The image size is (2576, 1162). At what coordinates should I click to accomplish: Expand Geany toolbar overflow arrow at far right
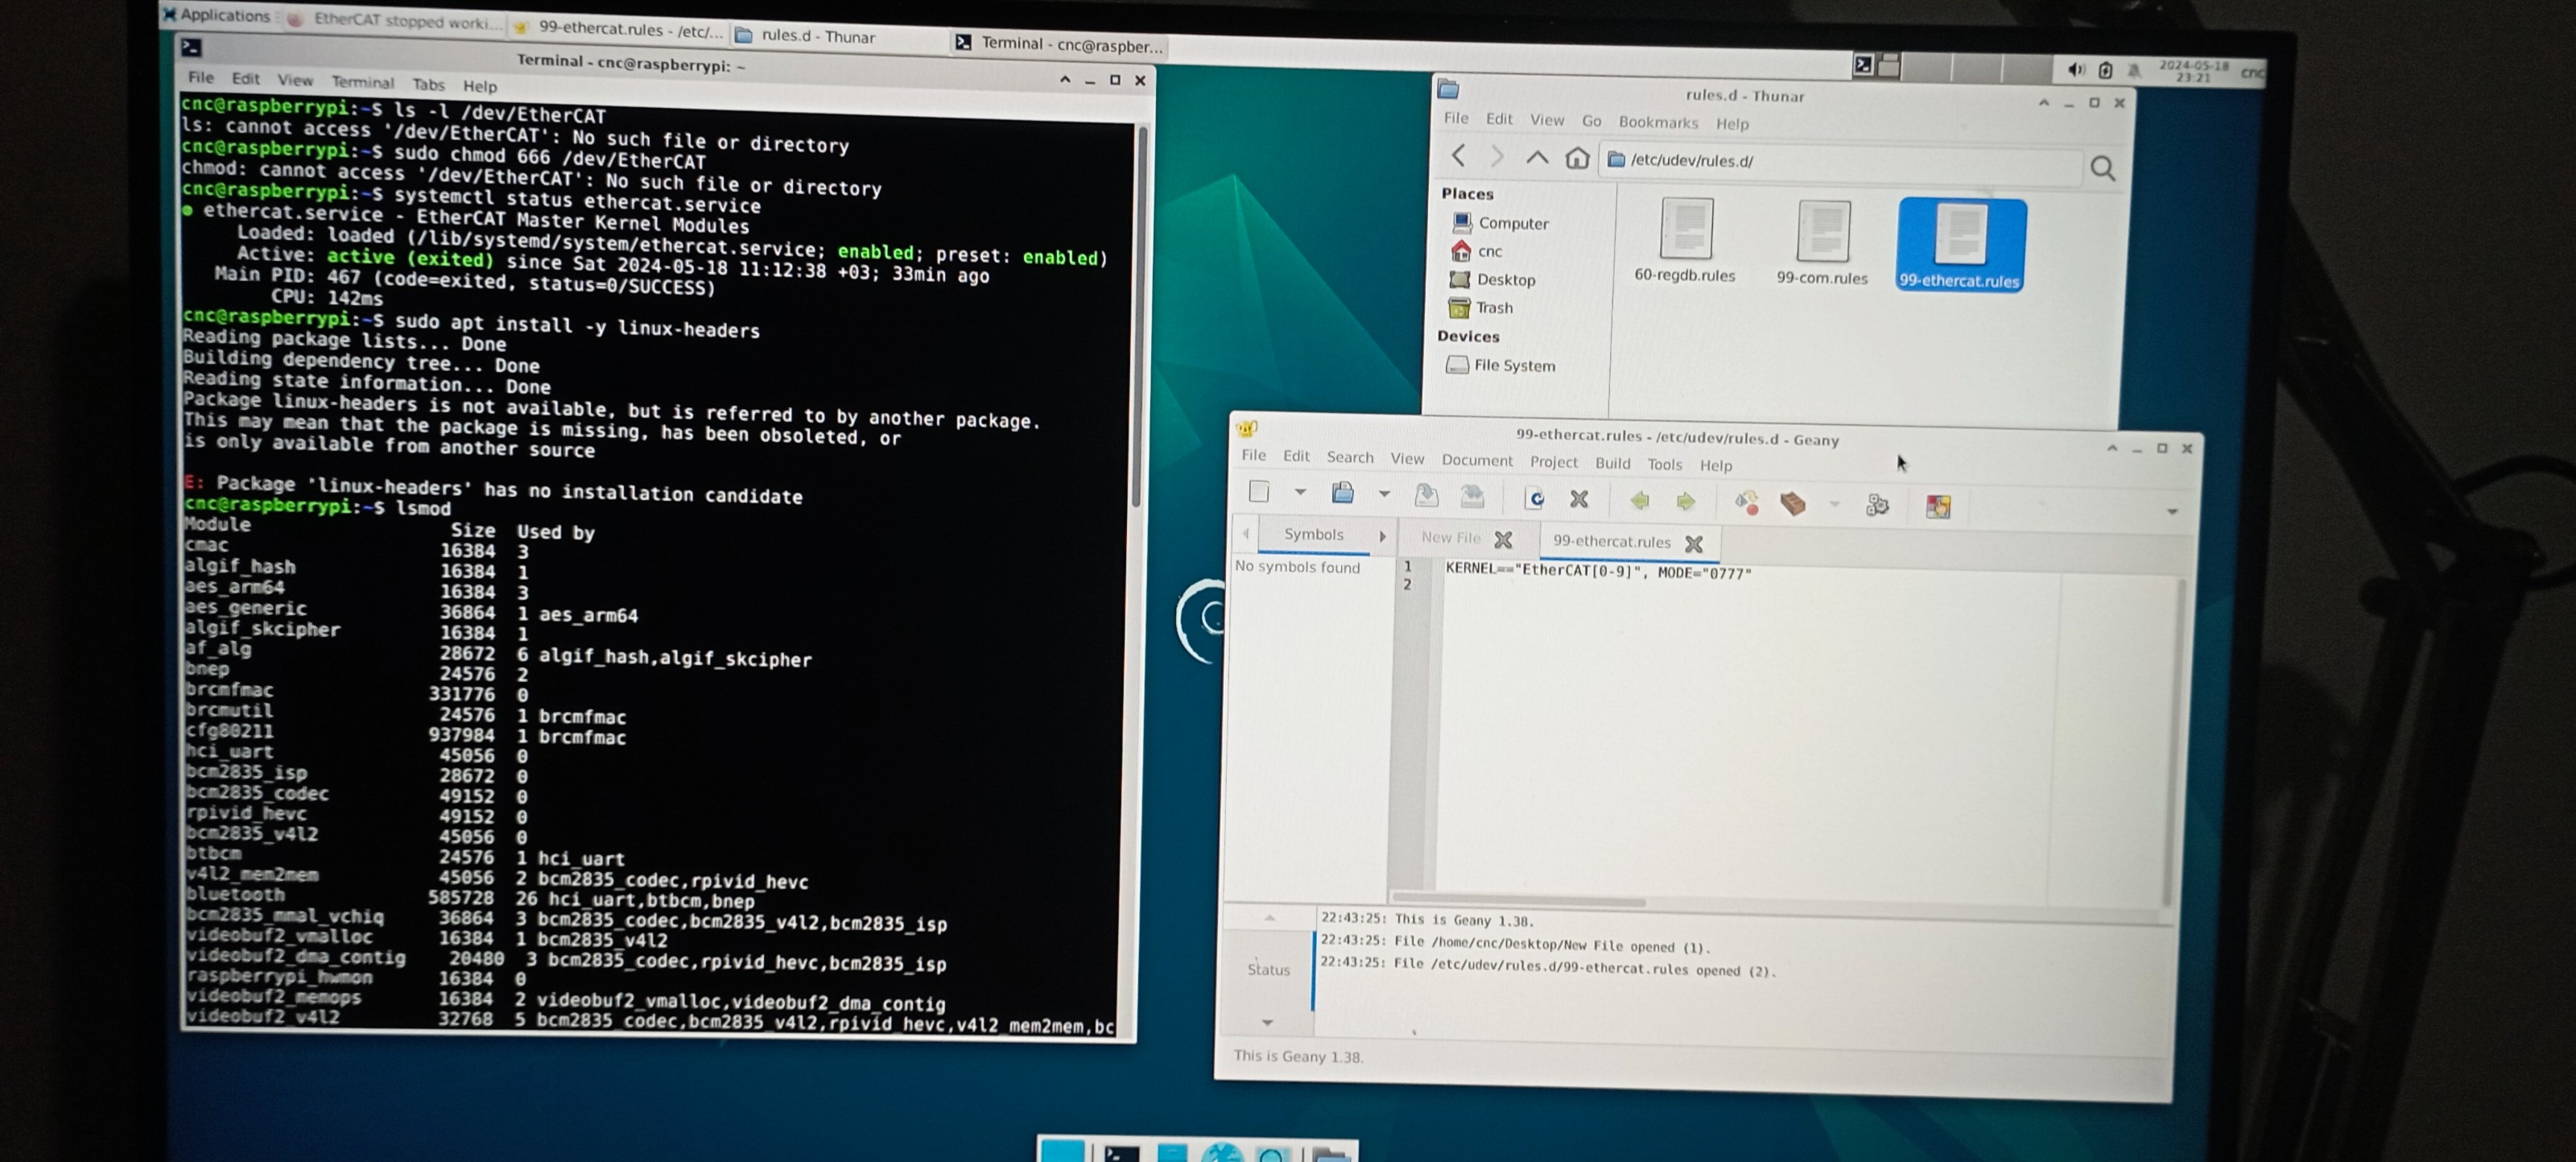coord(2172,512)
